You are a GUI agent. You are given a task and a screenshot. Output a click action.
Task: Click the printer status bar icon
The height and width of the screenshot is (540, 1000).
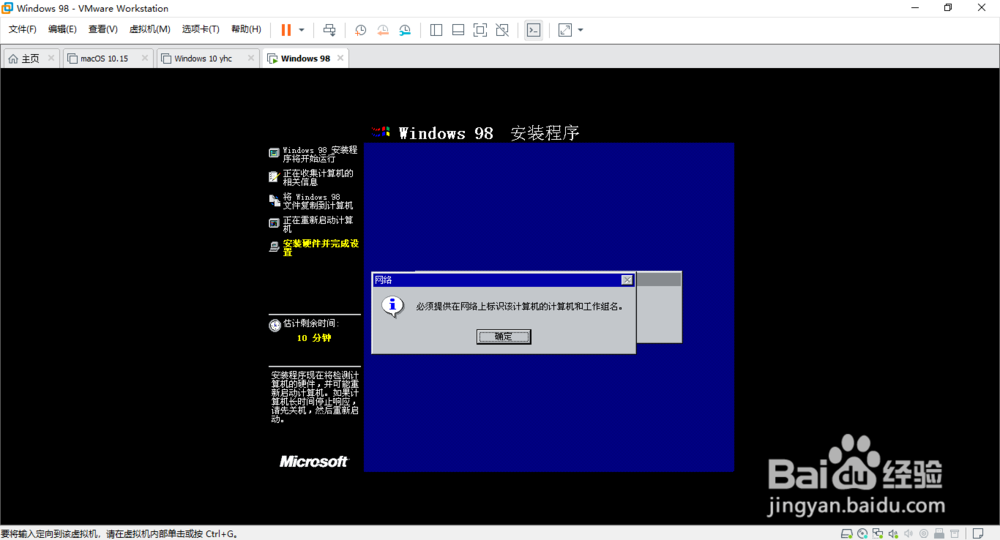click(955, 534)
